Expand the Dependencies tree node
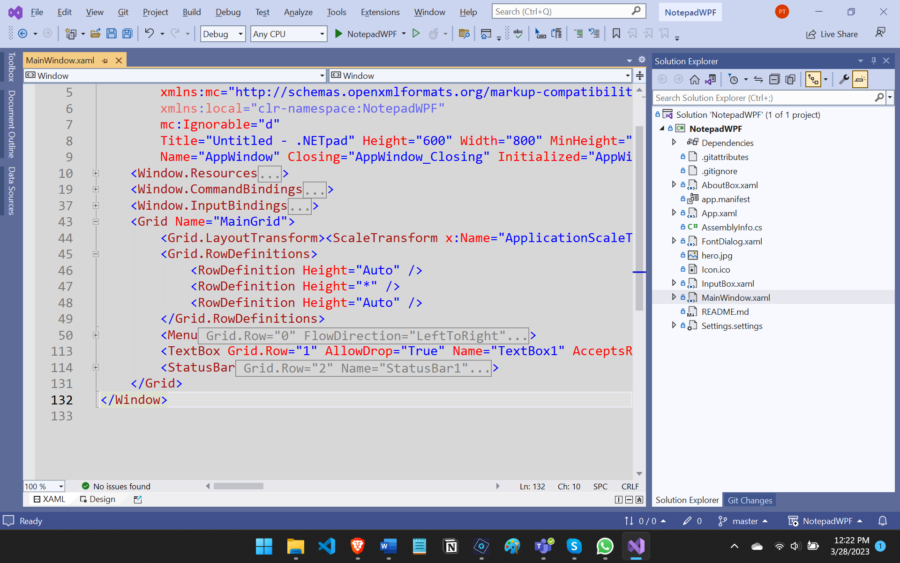The height and width of the screenshot is (563, 900). tap(674, 143)
